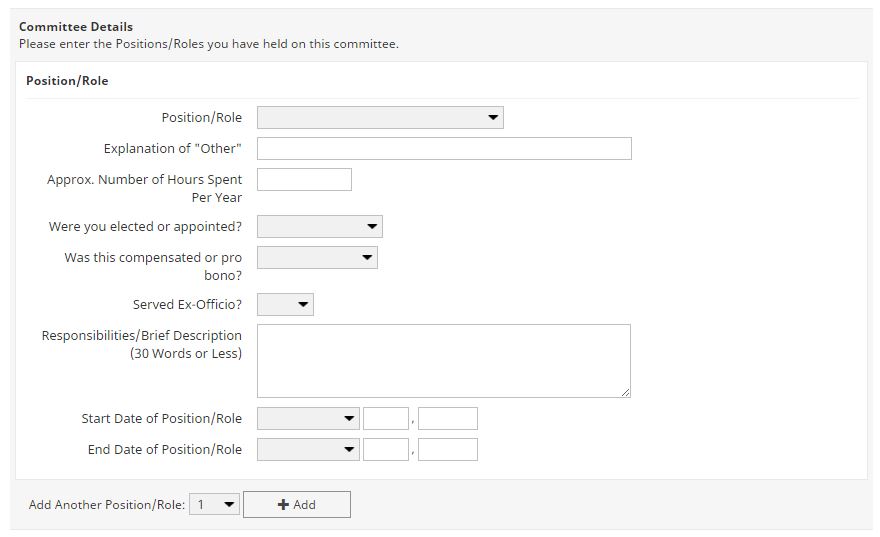Click the "Were you elected or appointed?" label
880x537 pixels.
145,227
